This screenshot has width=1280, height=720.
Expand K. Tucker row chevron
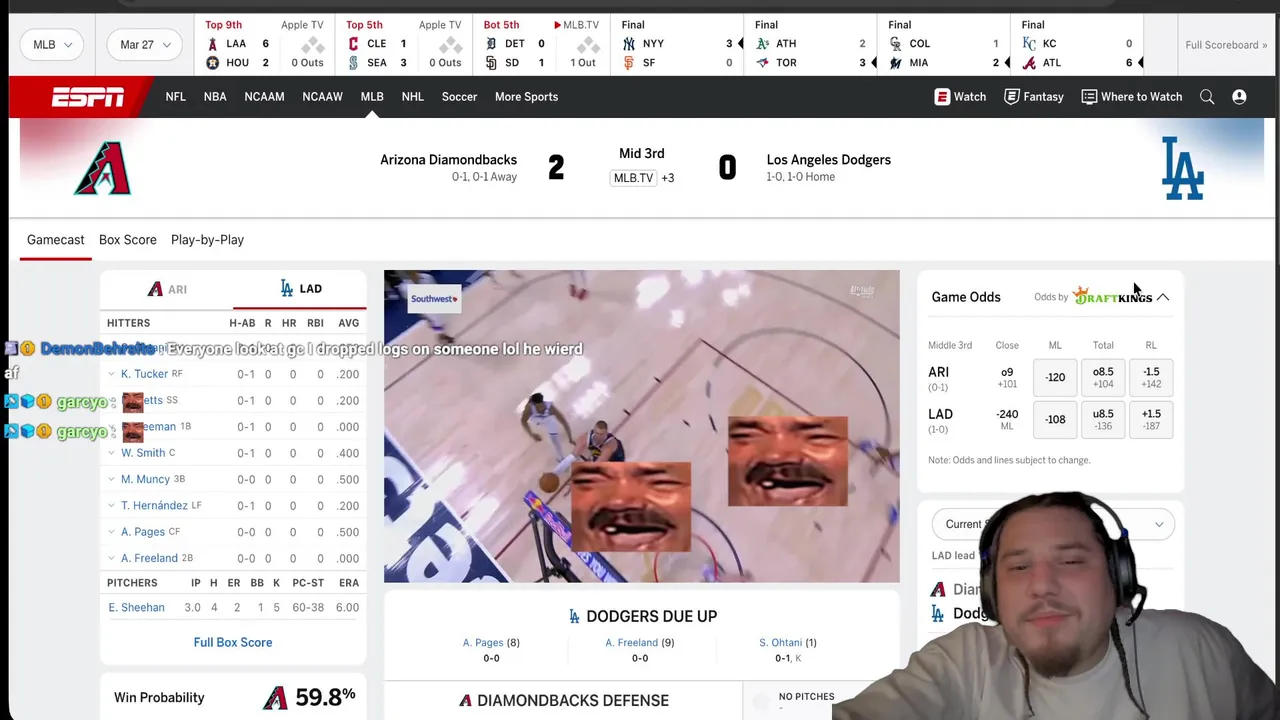click(111, 374)
